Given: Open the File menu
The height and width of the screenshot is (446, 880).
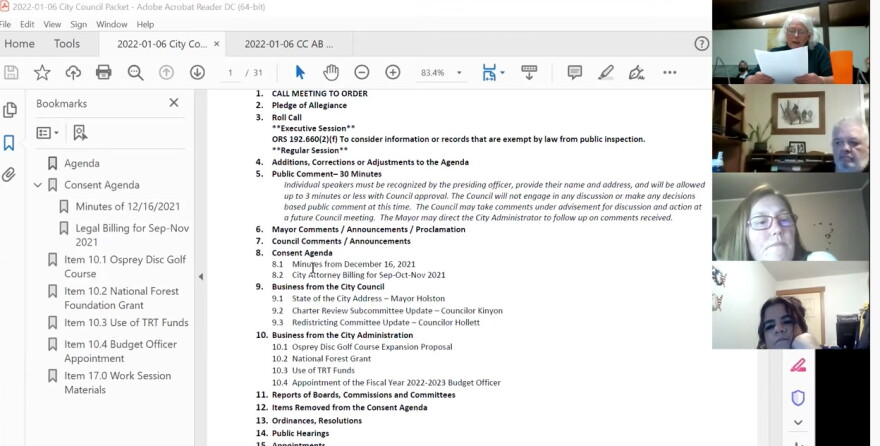Looking at the screenshot, I should [x=5, y=25].
